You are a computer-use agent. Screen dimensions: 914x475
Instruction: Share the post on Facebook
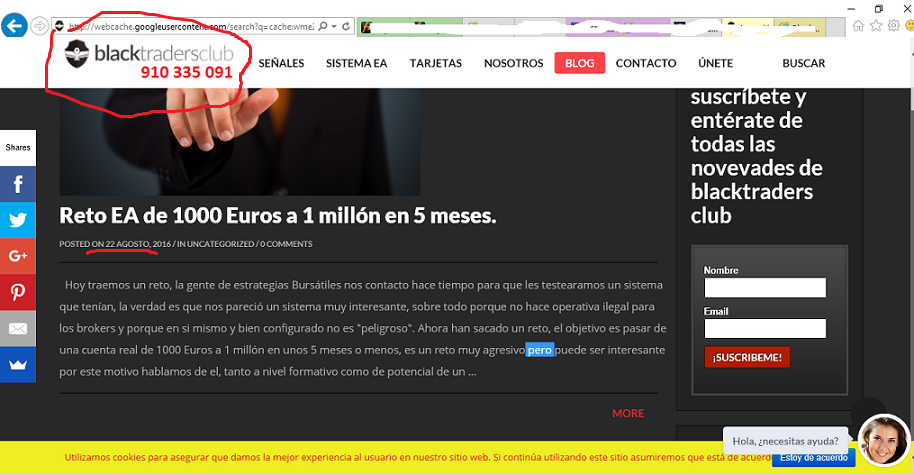coord(18,184)
